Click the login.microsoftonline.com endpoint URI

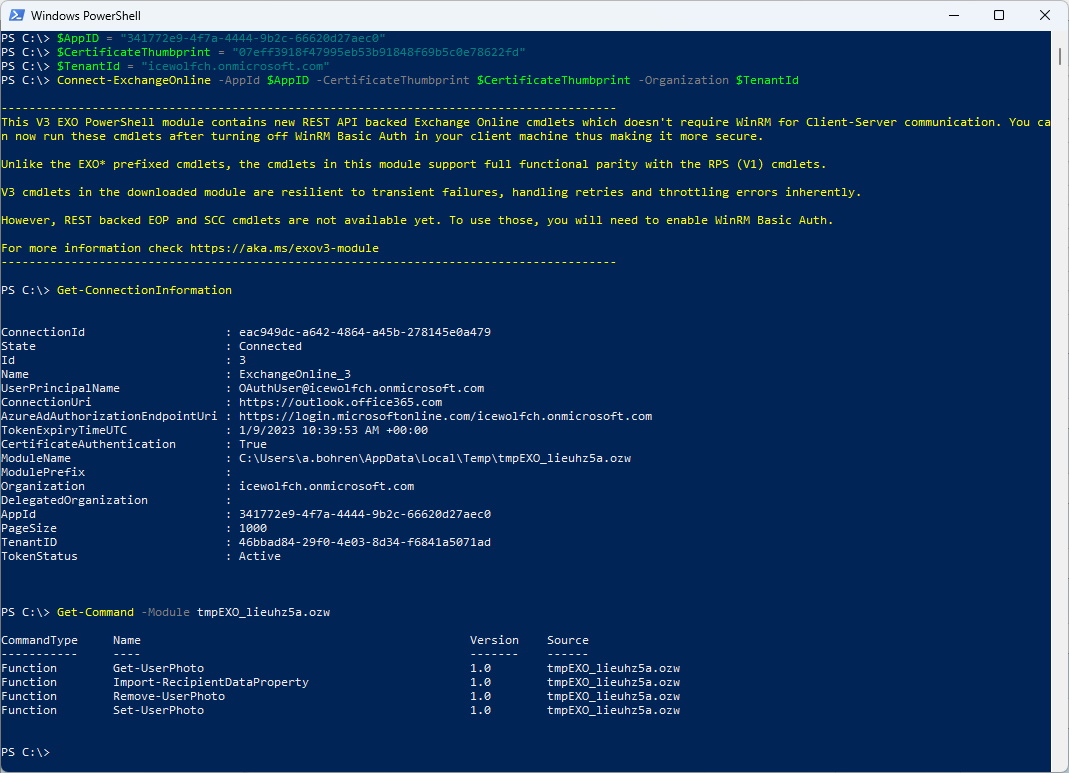click(x=445, y=416)
